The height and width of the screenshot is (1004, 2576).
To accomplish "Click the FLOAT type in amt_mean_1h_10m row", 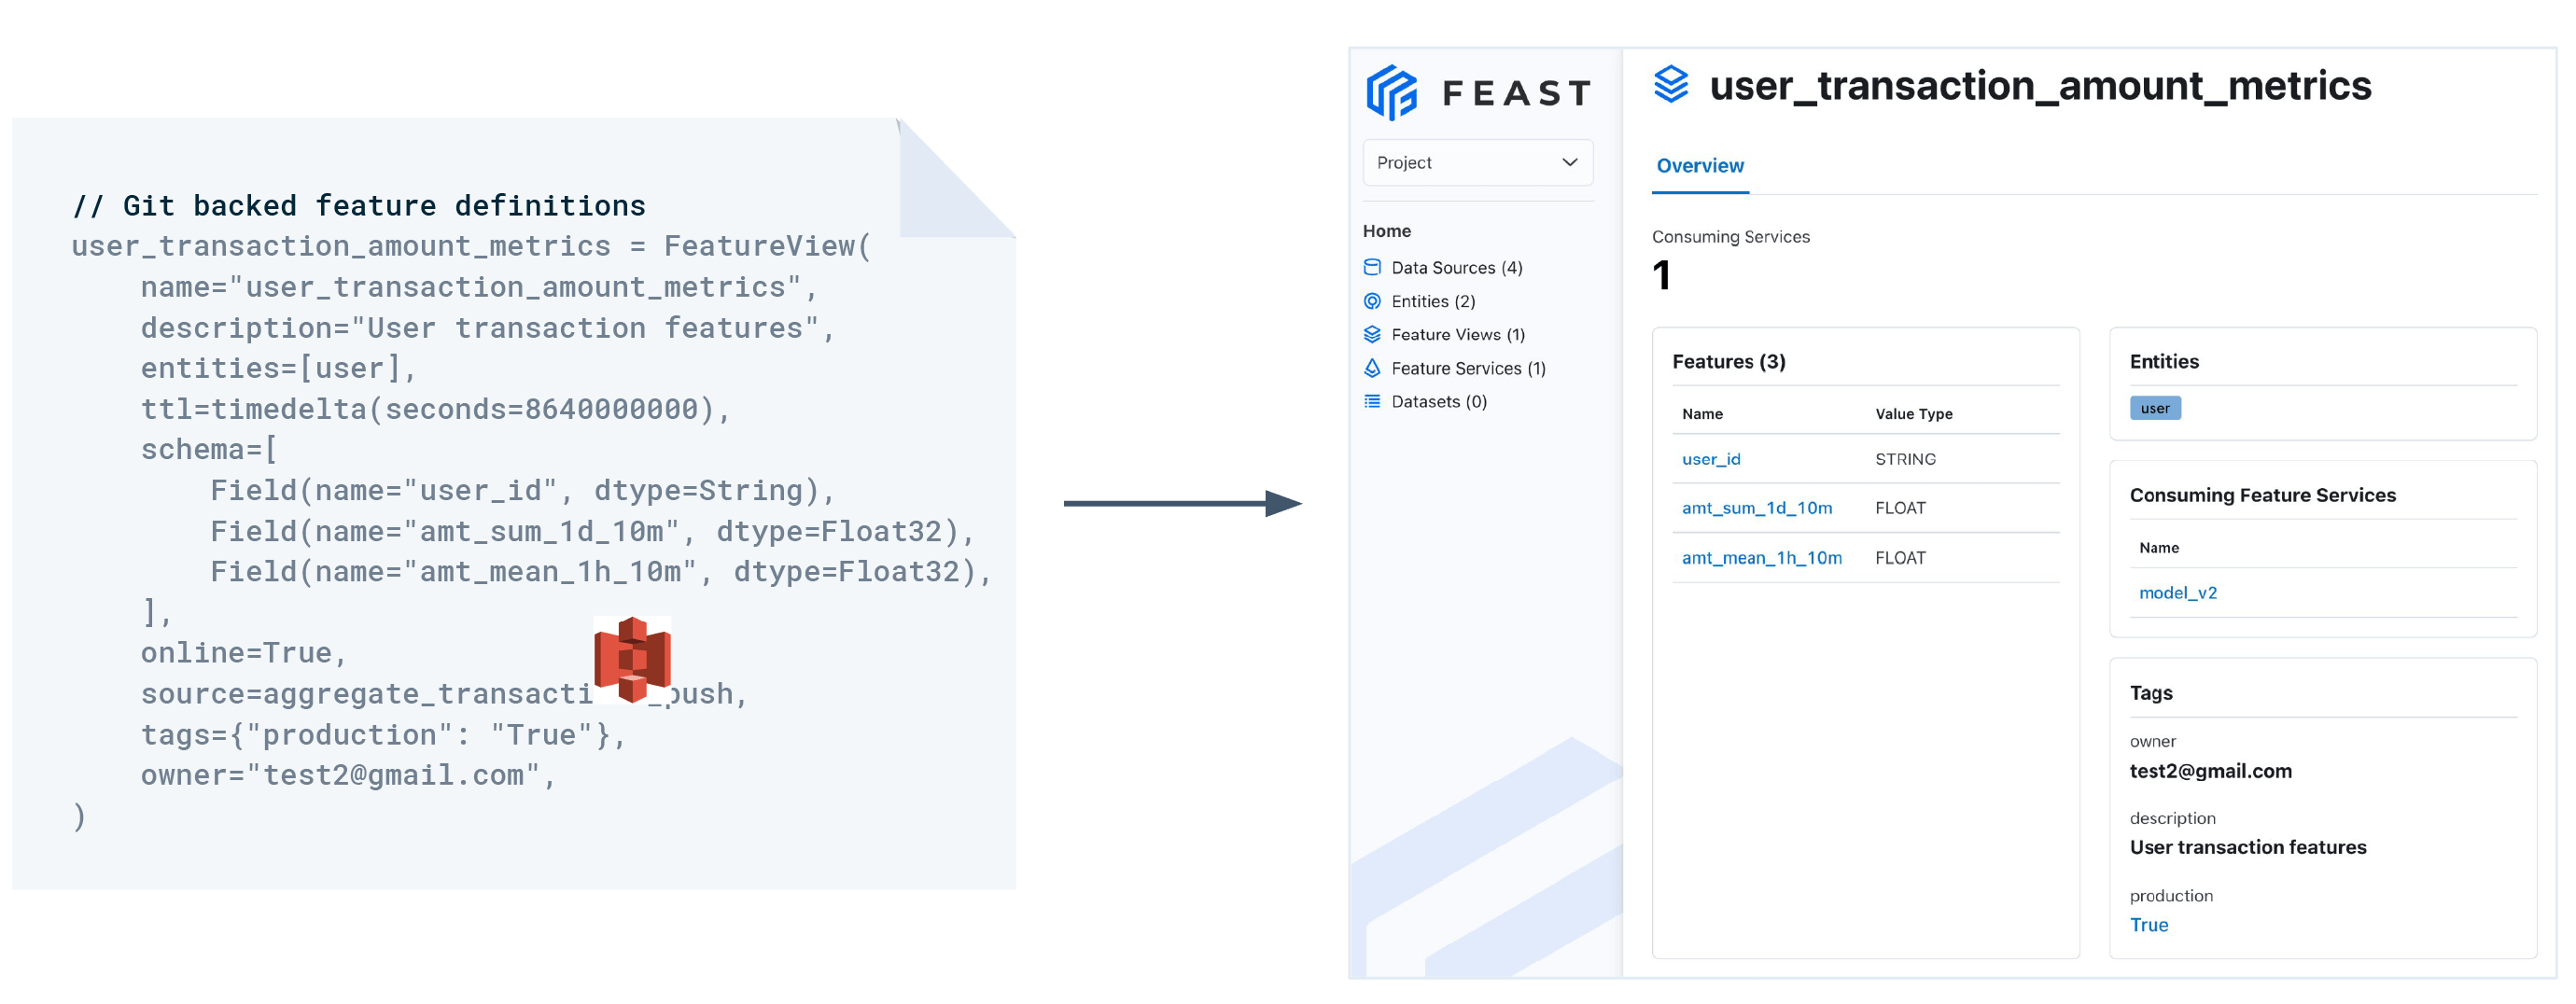I will (x=1900, y=558).
